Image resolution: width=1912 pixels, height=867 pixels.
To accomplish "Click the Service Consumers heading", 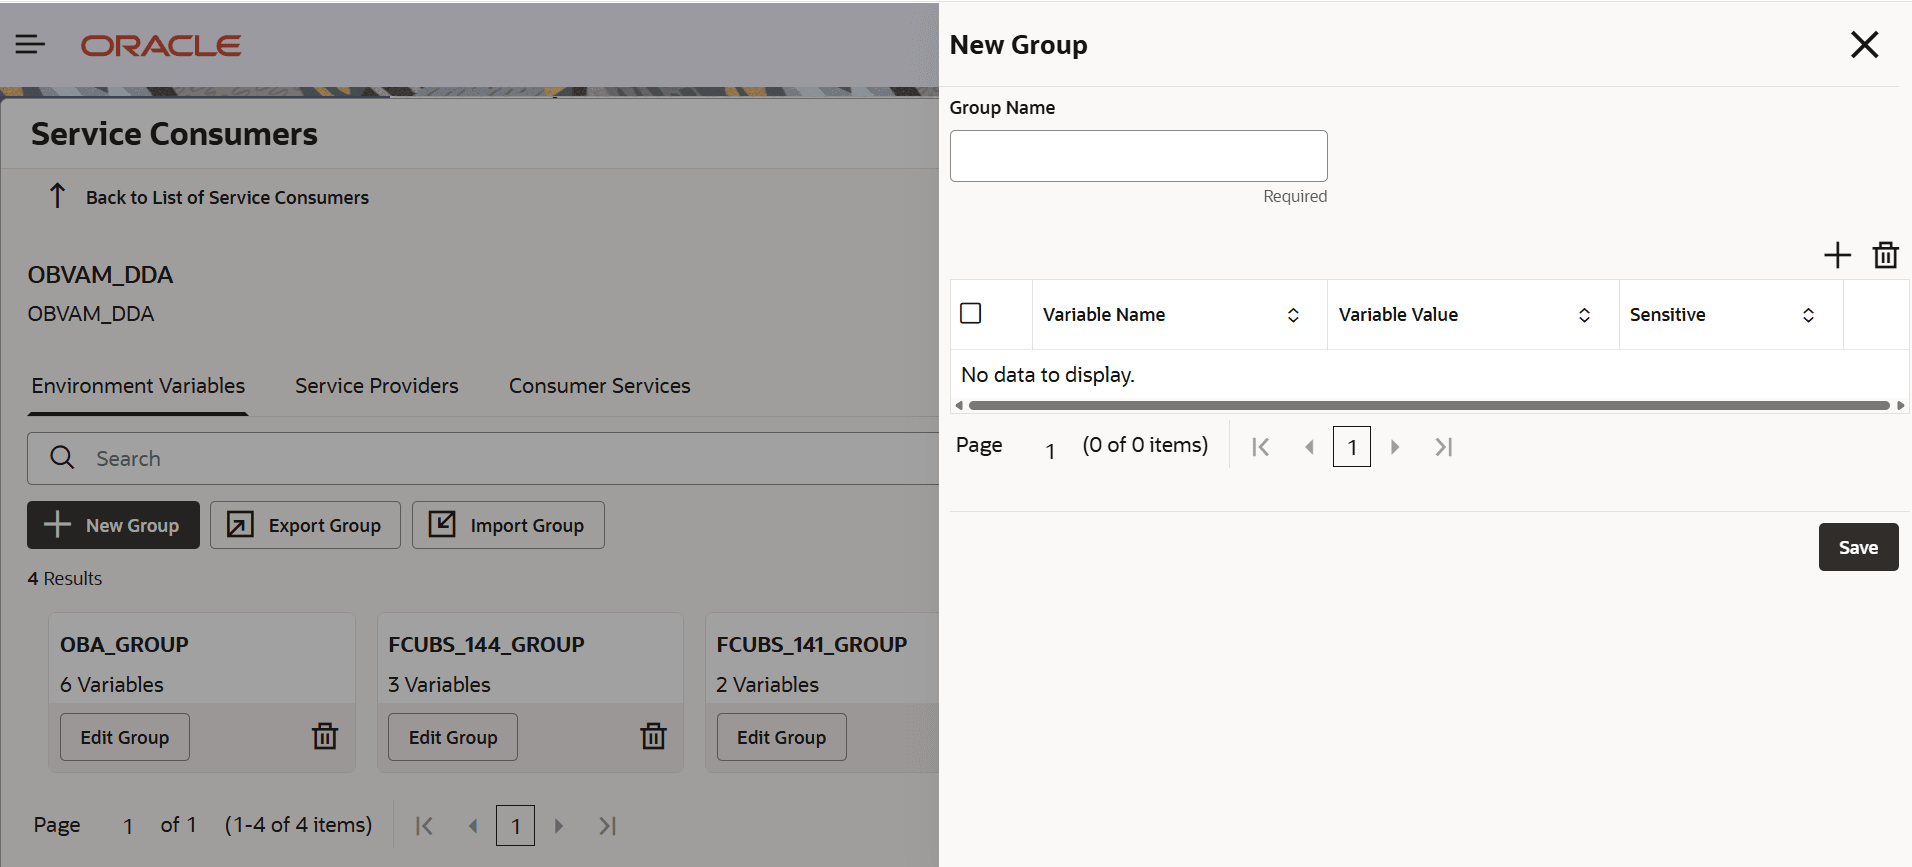I will point(174,134).
